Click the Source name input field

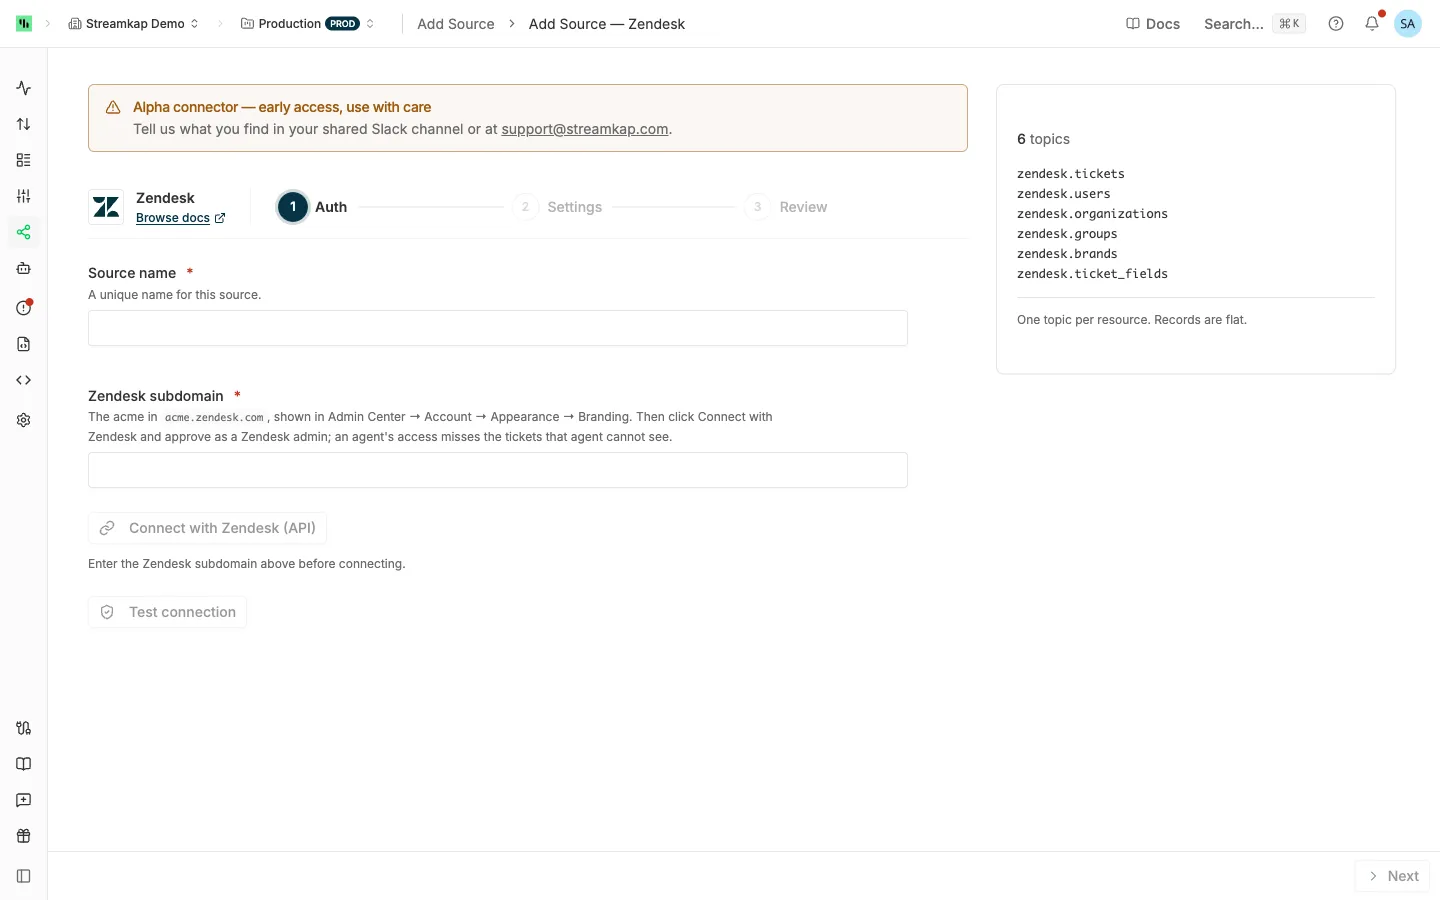click(498, 328)
